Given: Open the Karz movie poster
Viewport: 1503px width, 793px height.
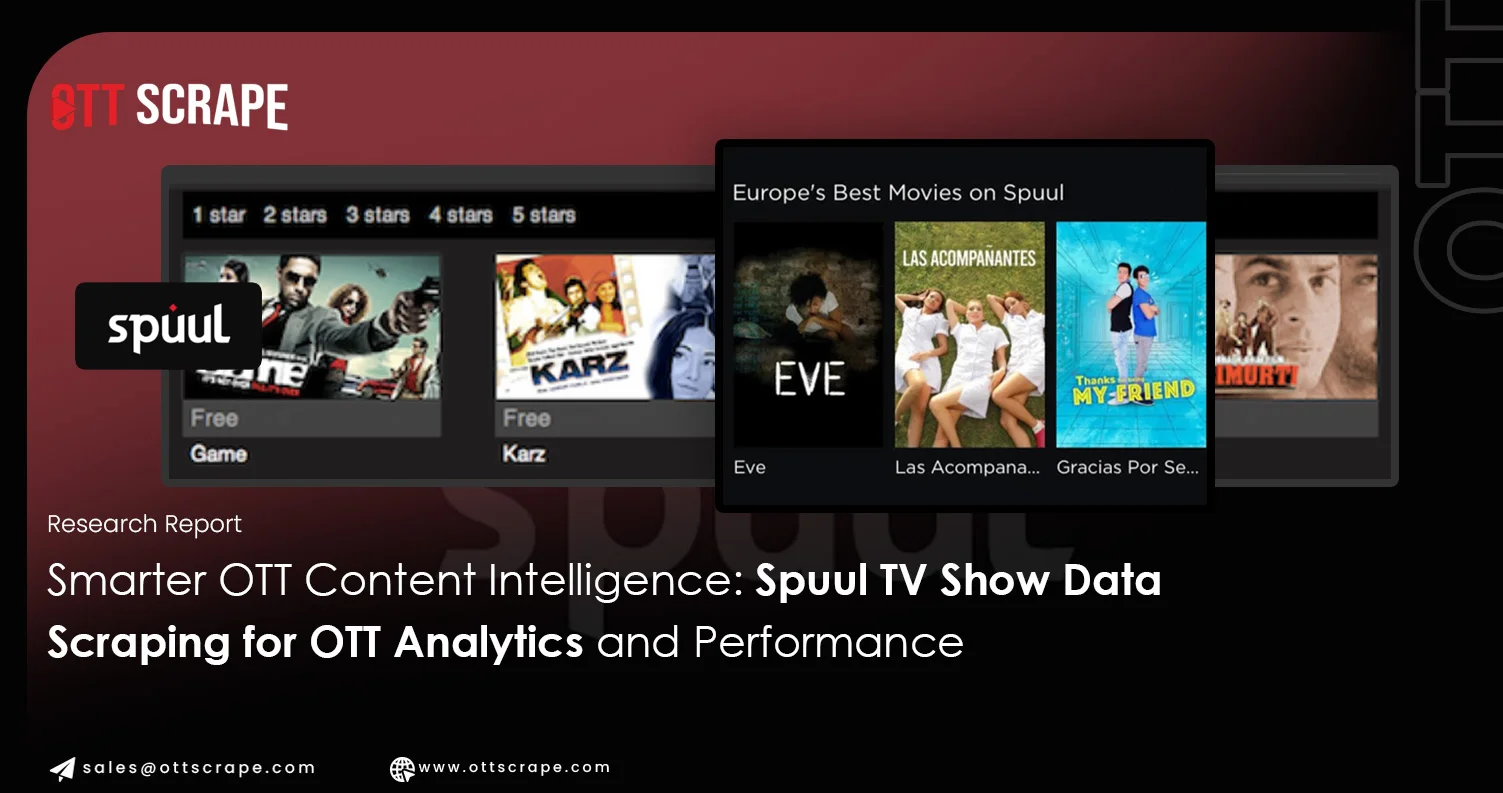Looking at the screenshot, I should [605, 327].
